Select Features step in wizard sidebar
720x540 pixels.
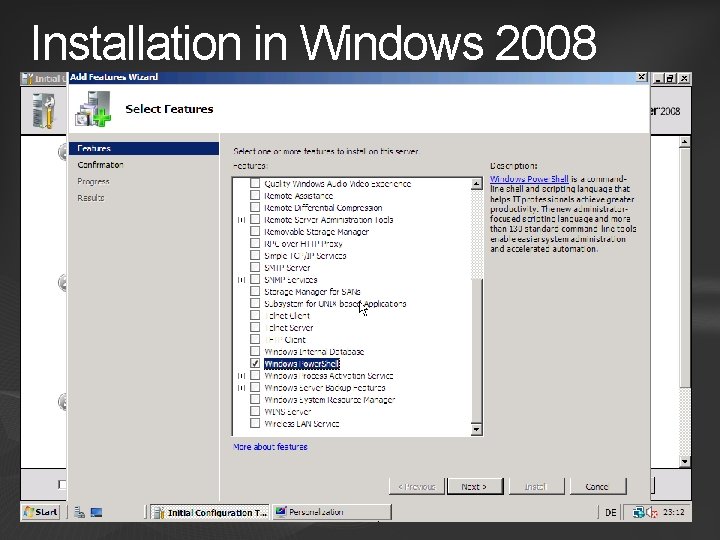pyautogui.click(x=144, y=148)
